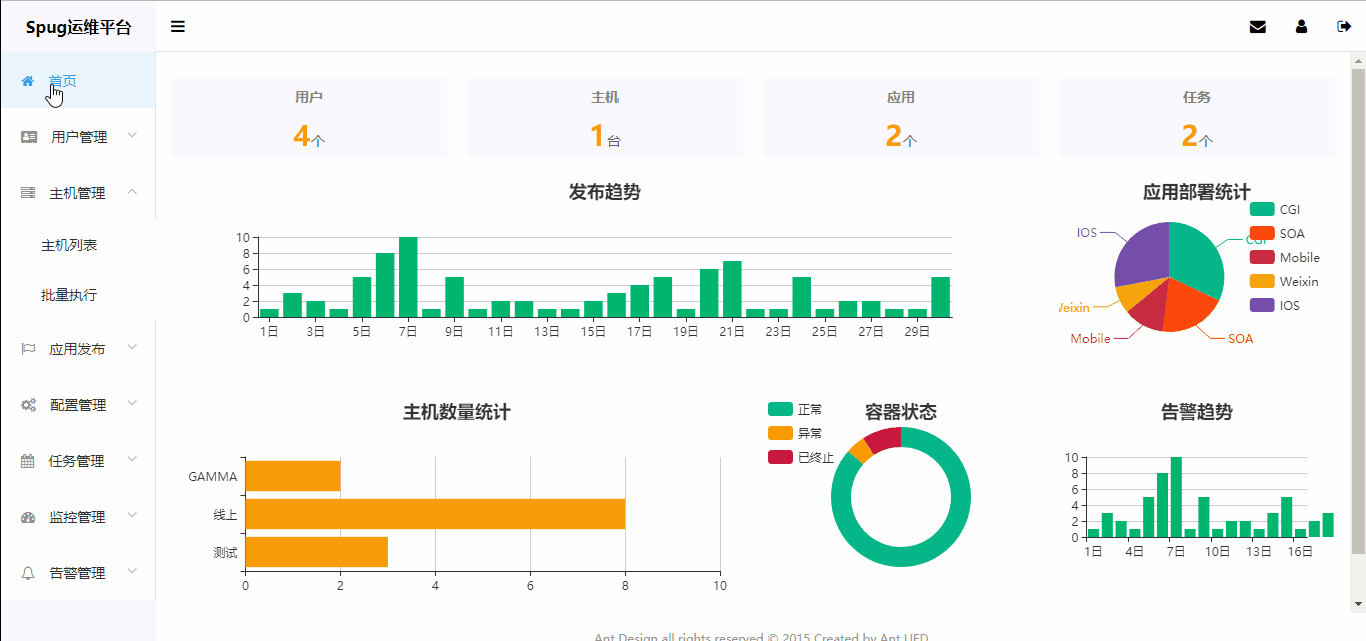Click the scrollbar down arrow

(x=1358, y=604)
